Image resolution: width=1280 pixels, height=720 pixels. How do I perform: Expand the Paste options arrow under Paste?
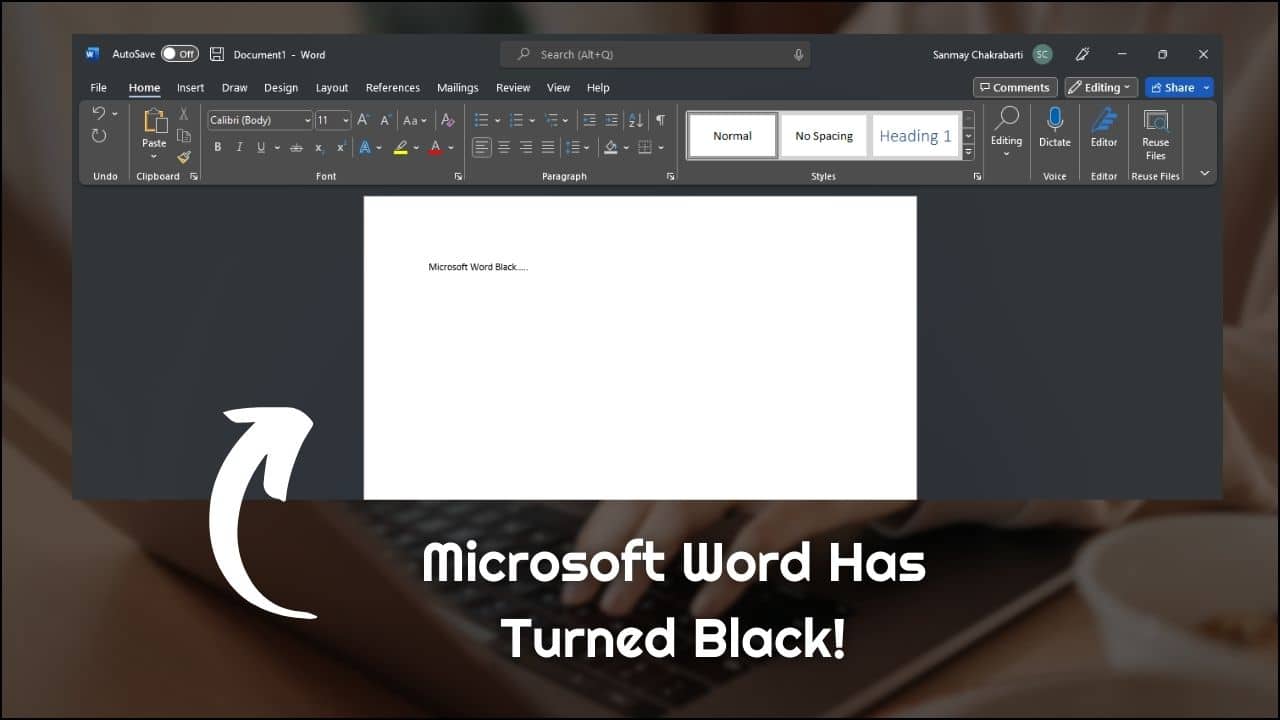(x=154, y=157)
